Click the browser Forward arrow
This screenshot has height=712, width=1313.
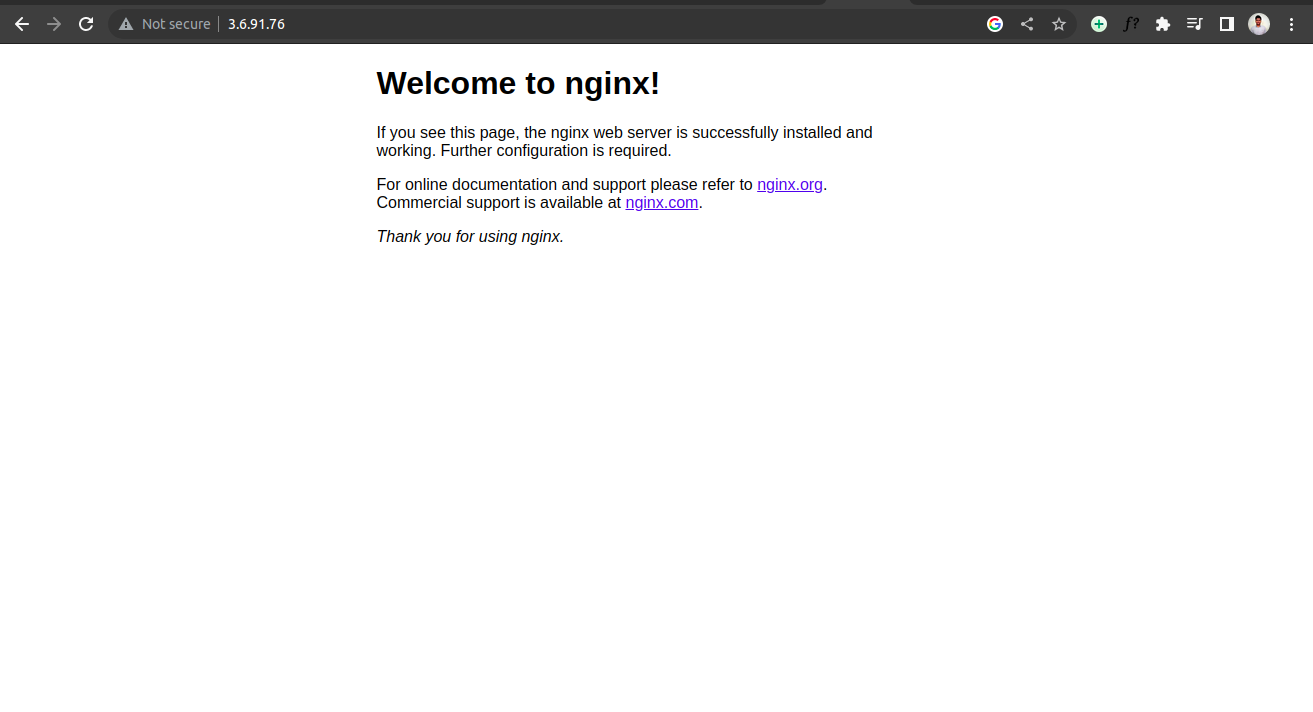tap(54, 24)
